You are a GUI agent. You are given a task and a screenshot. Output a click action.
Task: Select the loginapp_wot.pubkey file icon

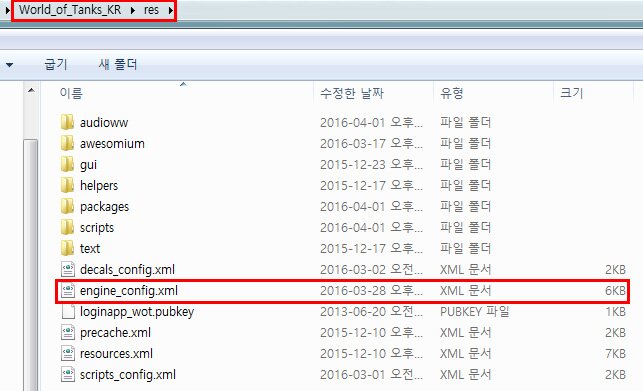[x=68, y=311]
